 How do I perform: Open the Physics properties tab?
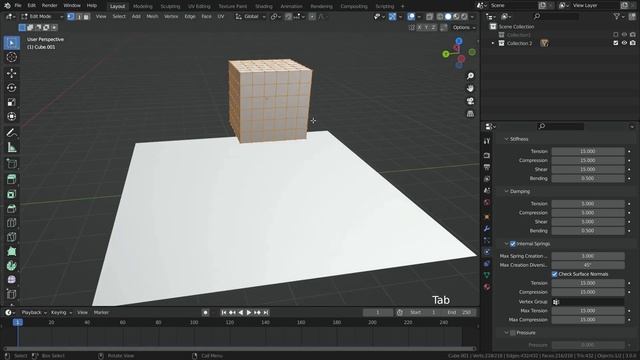pyautogui.click(x=487, y=252)
